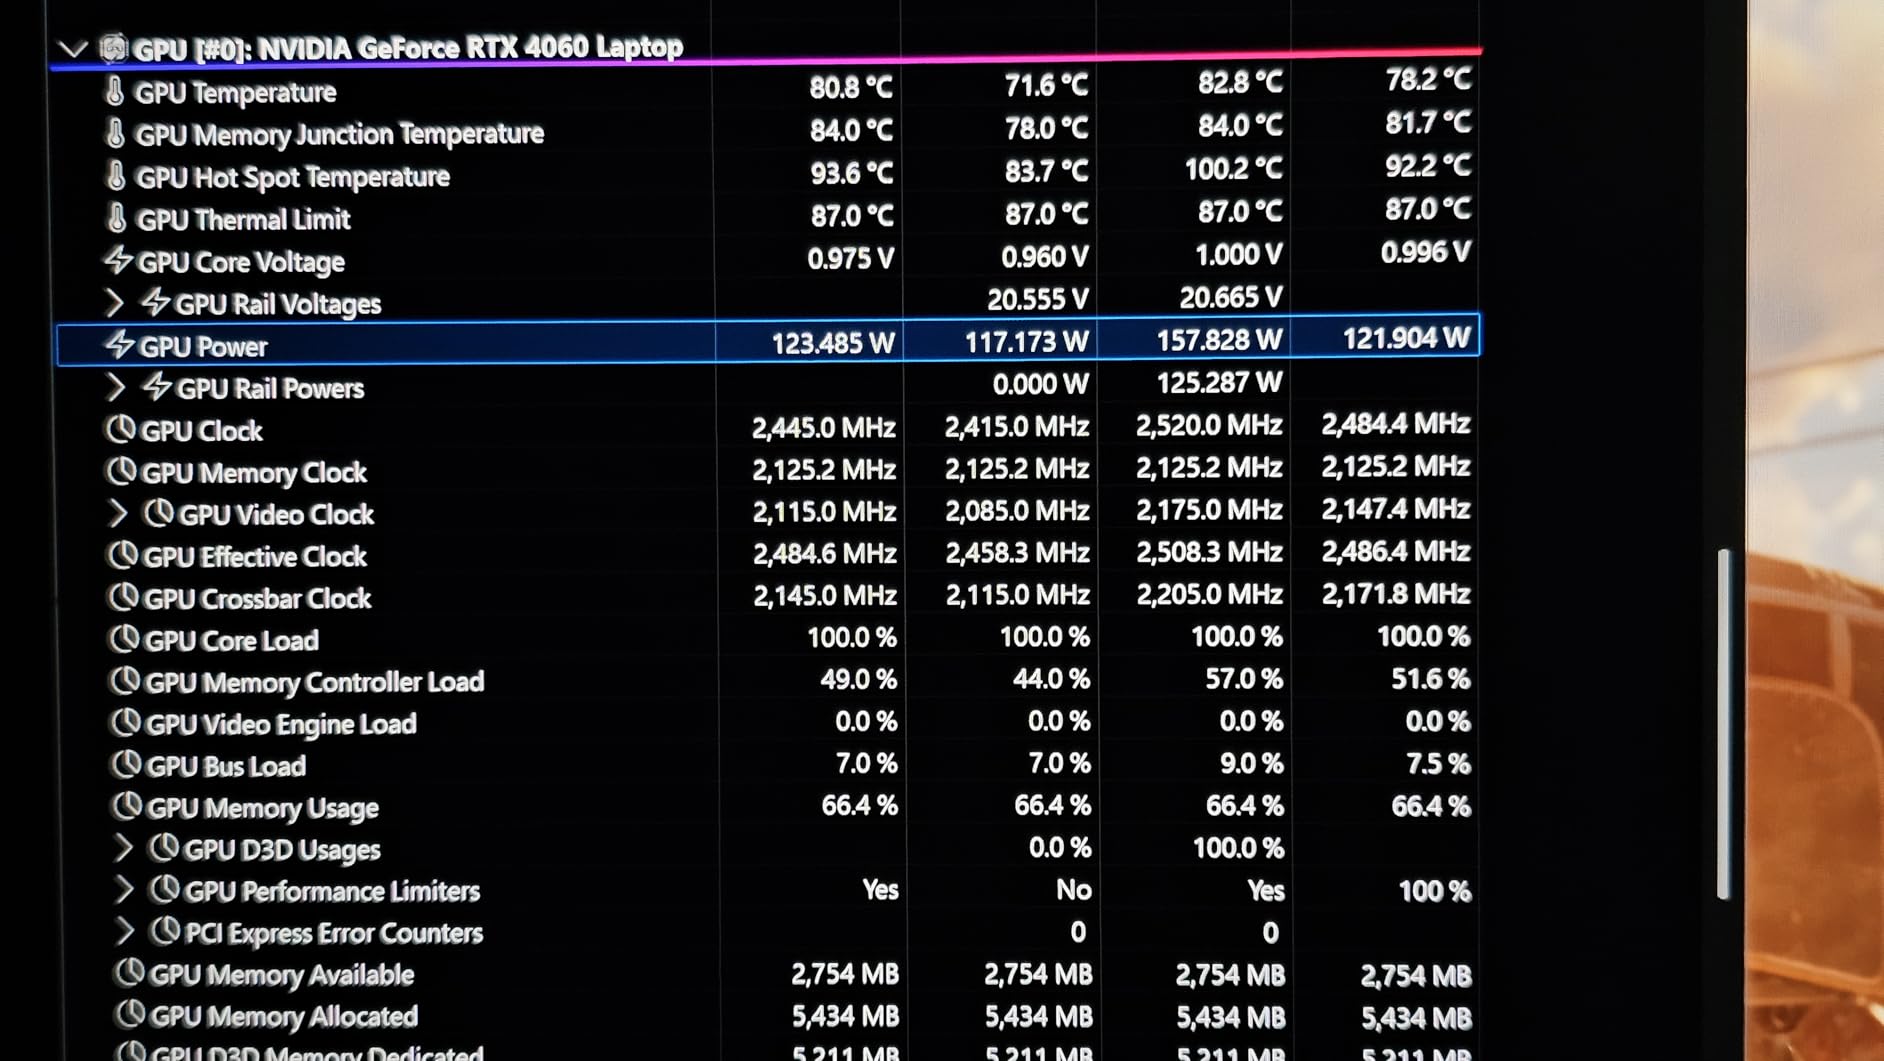Select the GPU Crossbar Clock label
The width and height of the screenshot is (1884, 1061).
pyautogui.click(x=258, y=599)
